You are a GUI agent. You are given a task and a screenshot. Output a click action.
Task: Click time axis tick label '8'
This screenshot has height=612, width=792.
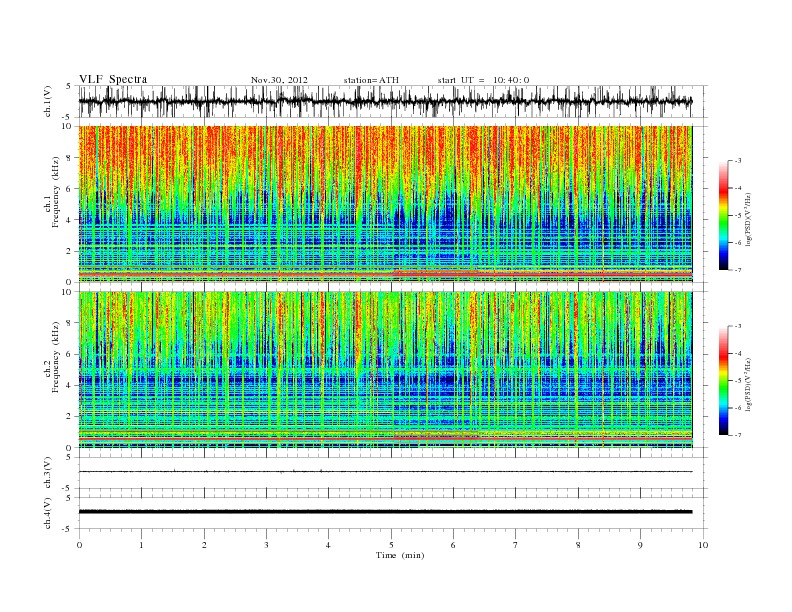(578, 545)
